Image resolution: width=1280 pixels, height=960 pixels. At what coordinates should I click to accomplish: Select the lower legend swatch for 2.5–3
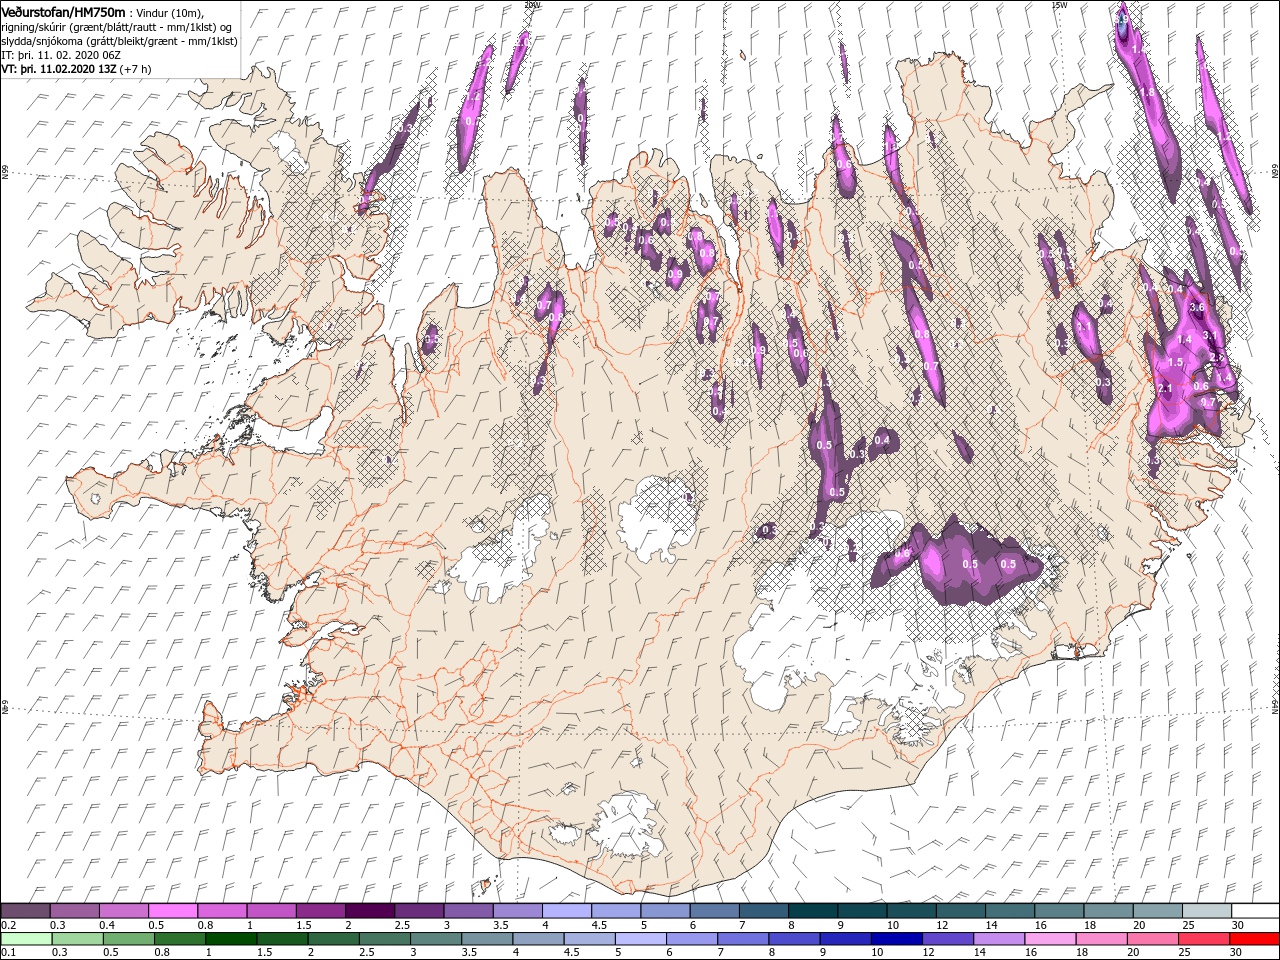(384, 939)
